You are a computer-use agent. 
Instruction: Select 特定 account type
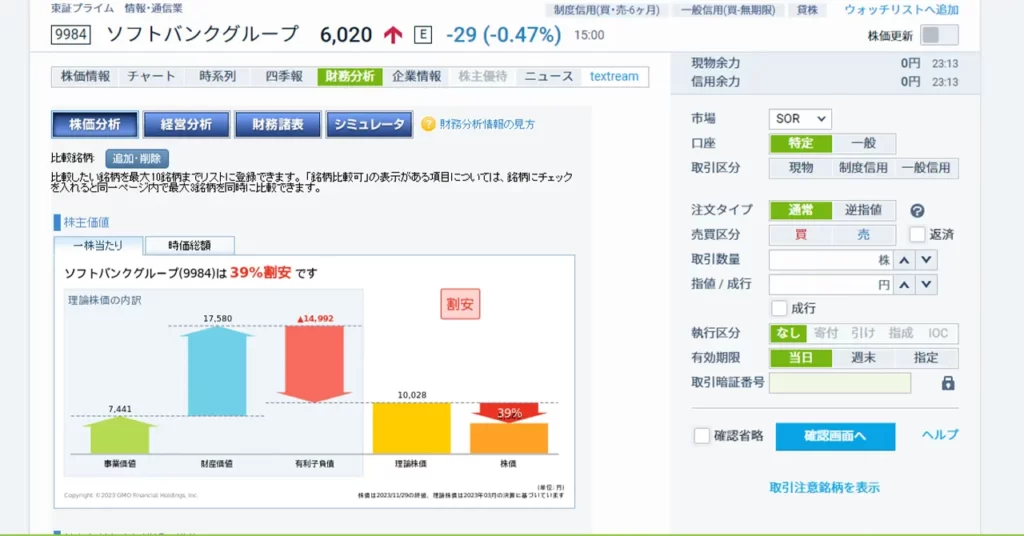point(801,143)
